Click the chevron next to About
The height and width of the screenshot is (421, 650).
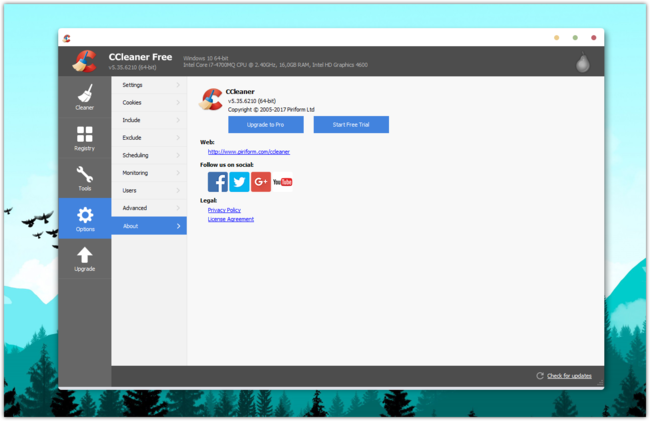pyautogui.click(x=178, y=226)
